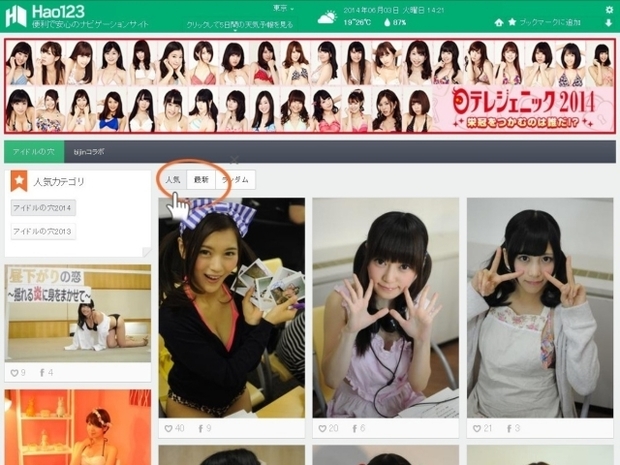Click the Hao123 logo icon
This screenshot has width=620, height=465.
15,15
